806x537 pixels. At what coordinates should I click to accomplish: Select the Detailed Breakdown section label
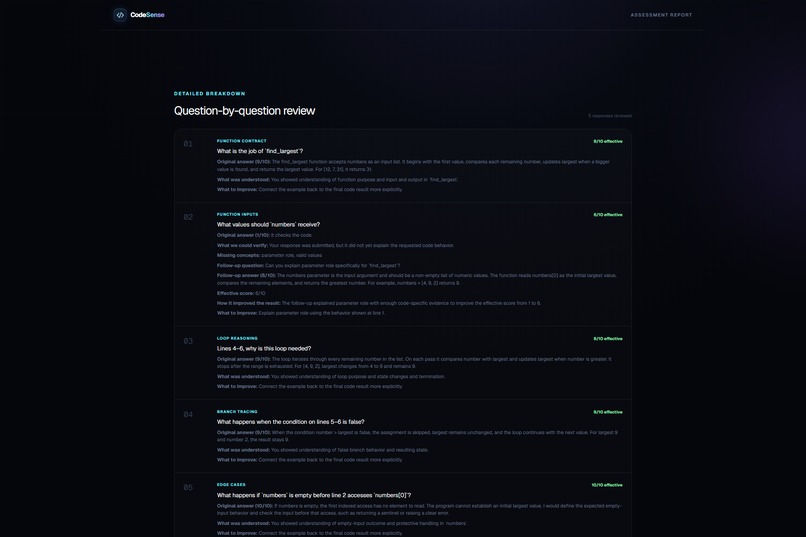pos(209,94)
